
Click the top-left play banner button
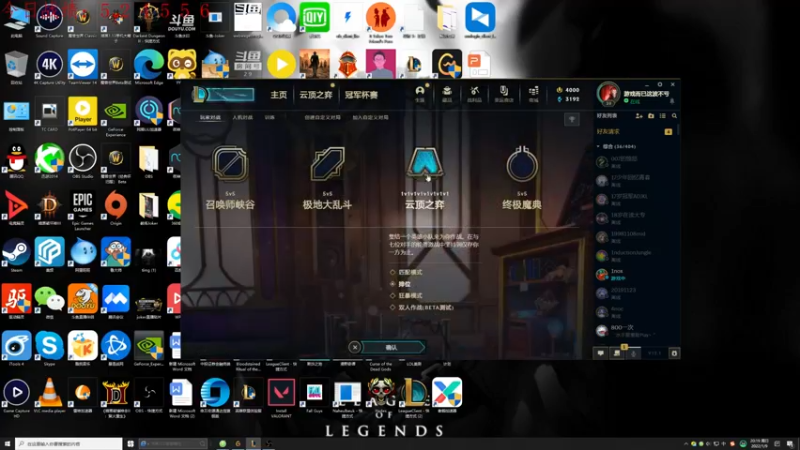[231, 94]
